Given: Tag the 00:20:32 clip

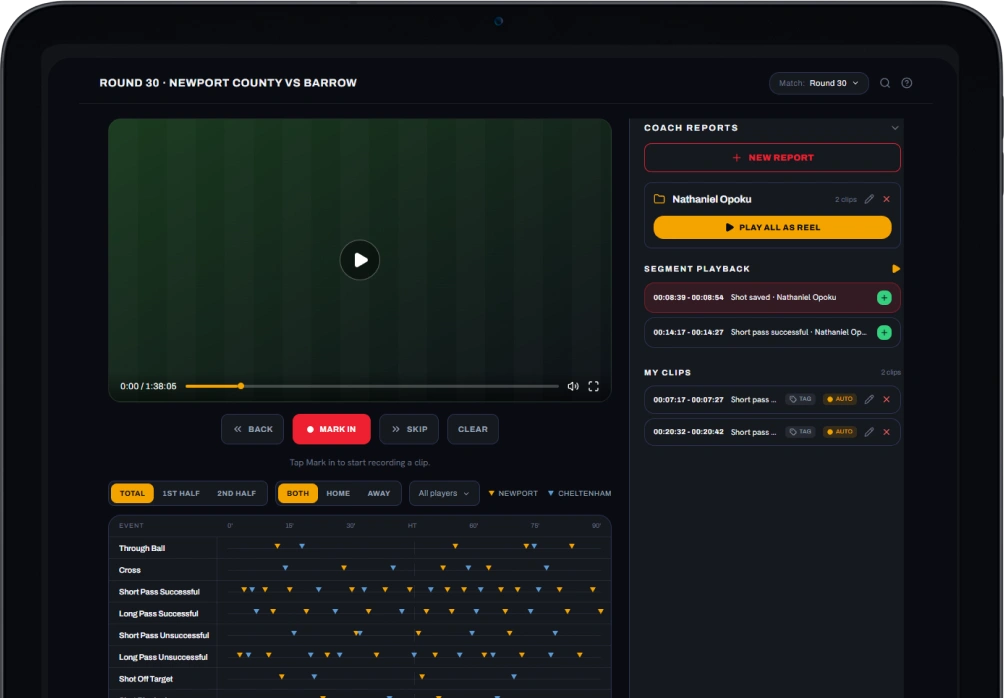Looking at the screenshot, I should [800, 432].
